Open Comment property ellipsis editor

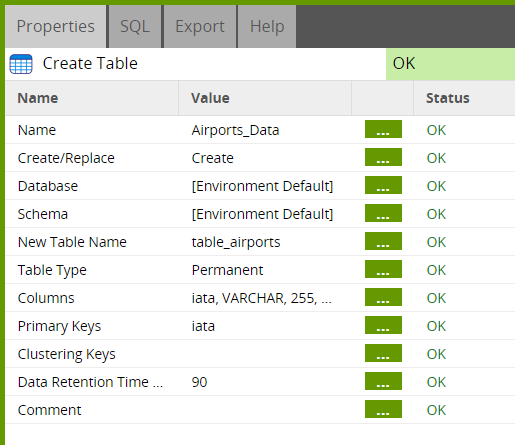(x=383, y=409)
